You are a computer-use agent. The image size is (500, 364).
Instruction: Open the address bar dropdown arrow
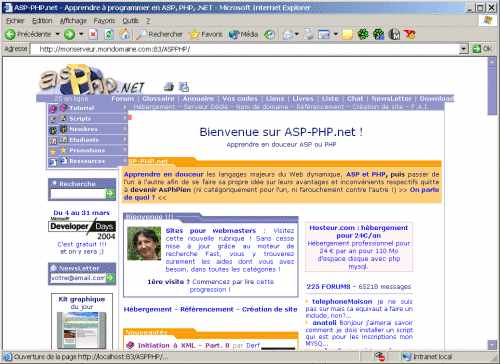[463, 49]
